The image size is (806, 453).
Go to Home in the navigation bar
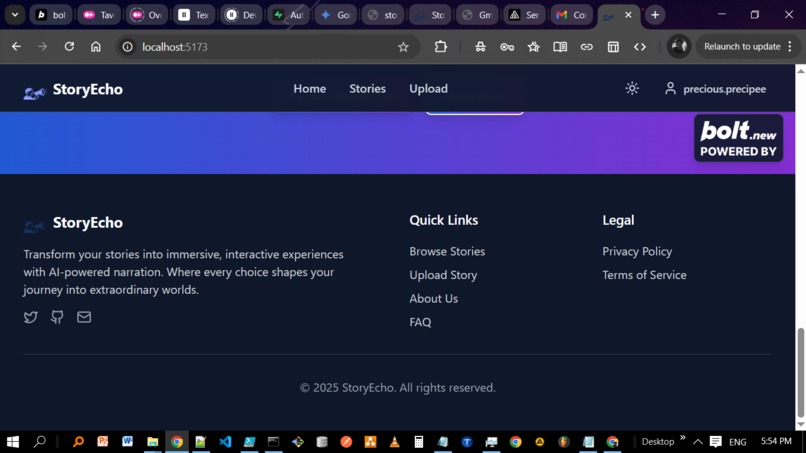(x=309, y=88)
